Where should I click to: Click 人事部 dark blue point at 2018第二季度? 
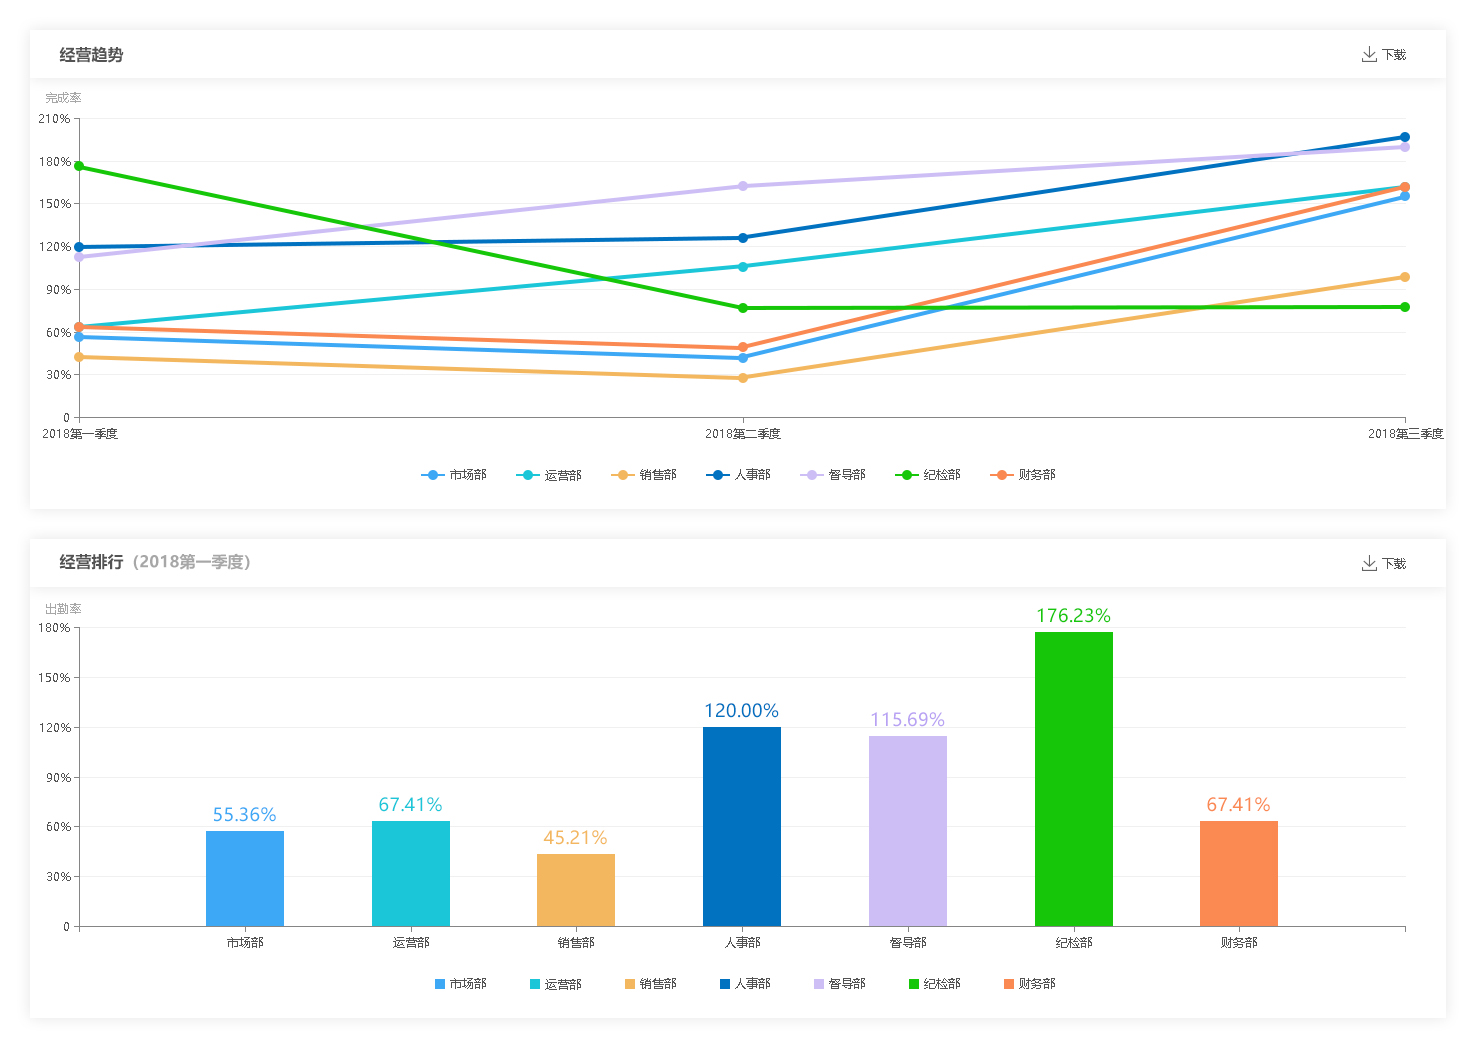coord(743,238)
